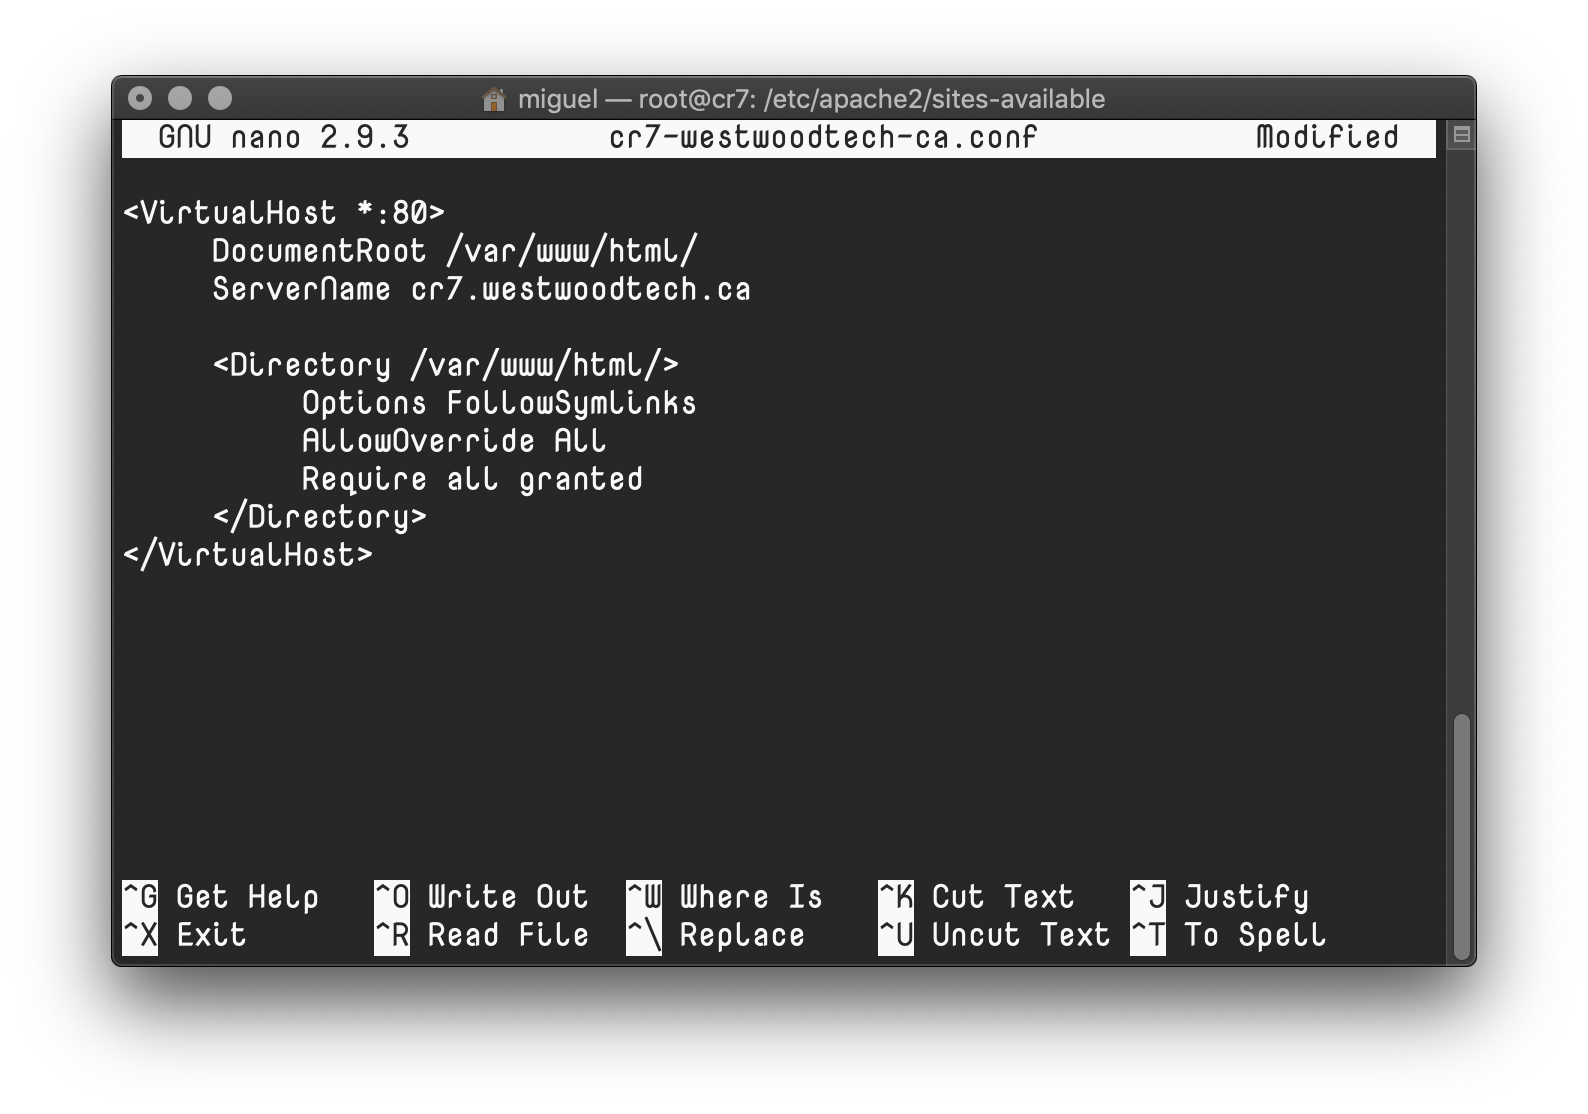Click the '^U Uncut Text' shortcut
Viewport: 1588px width, 1114px height.
(995, 935)
